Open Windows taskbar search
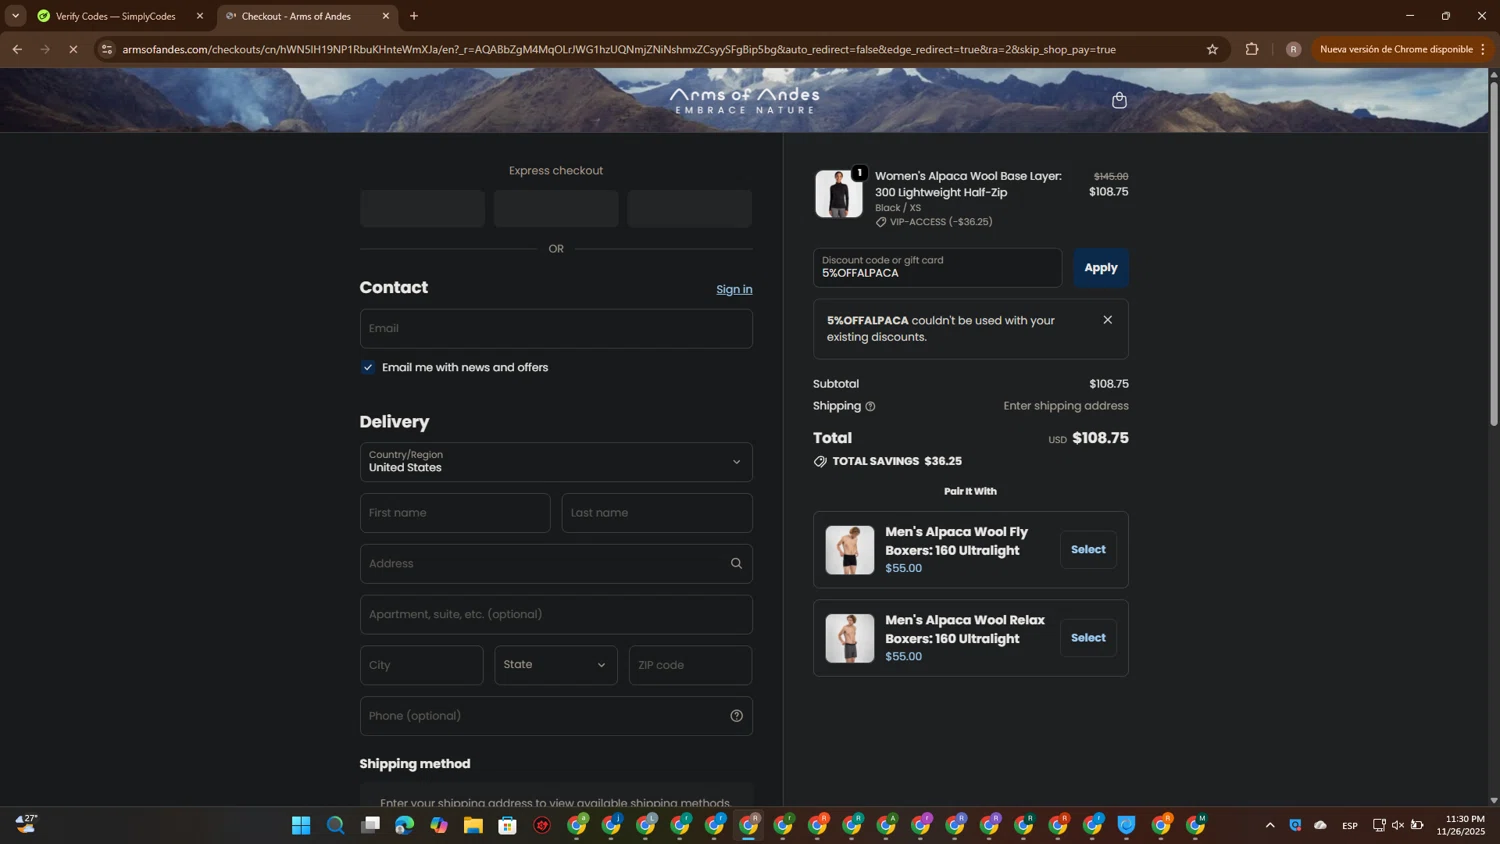Screen dimensions: 1500x844 335,825
